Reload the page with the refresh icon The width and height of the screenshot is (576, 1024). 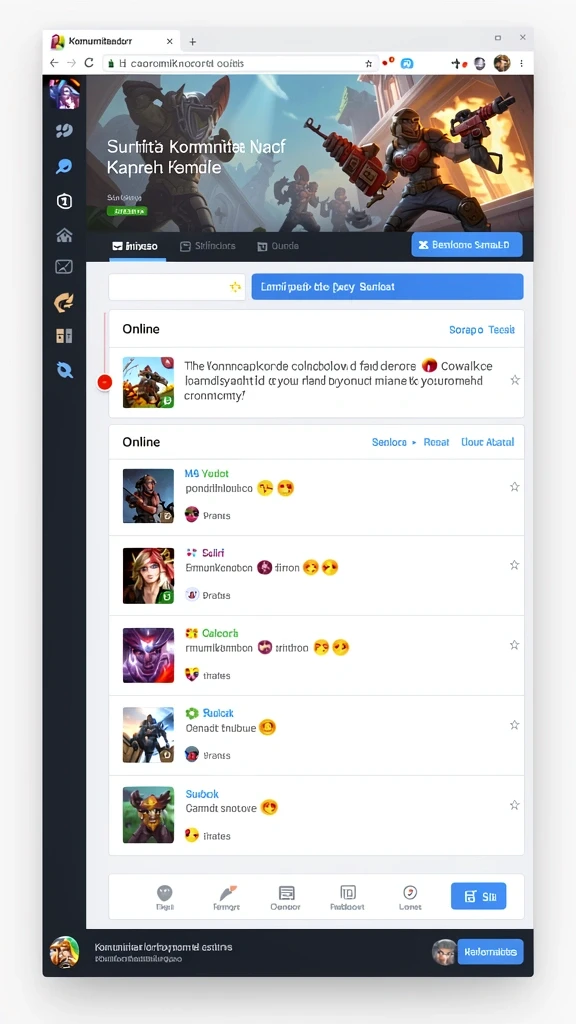tap(89, 63)
